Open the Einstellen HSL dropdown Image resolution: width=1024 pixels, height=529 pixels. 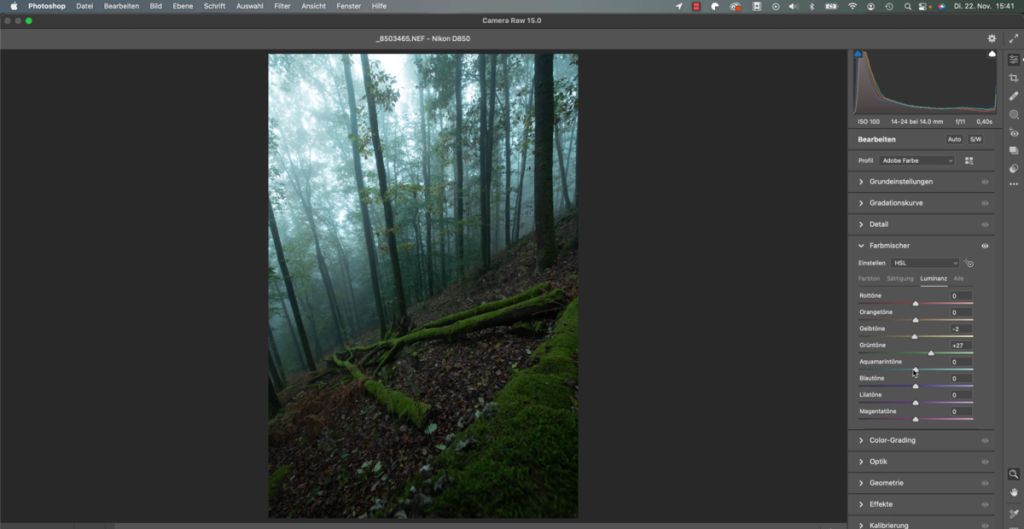pos(925,263)
